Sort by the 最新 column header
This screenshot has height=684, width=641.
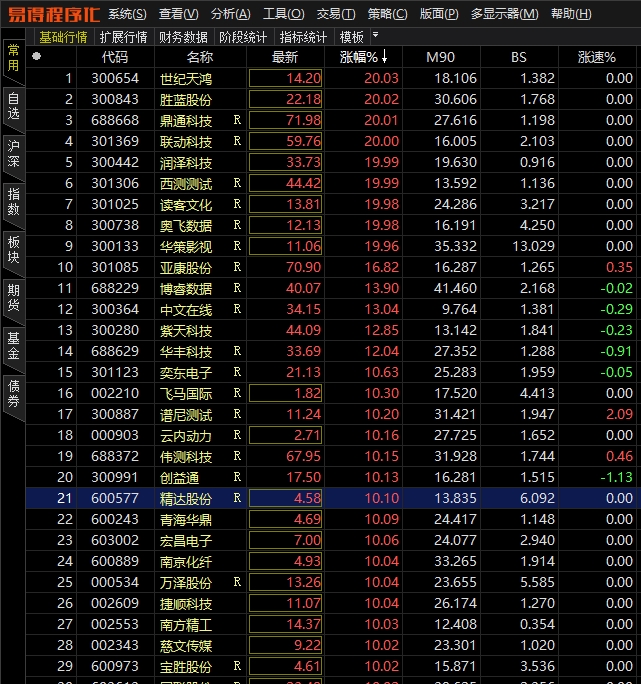coord(285,57)
